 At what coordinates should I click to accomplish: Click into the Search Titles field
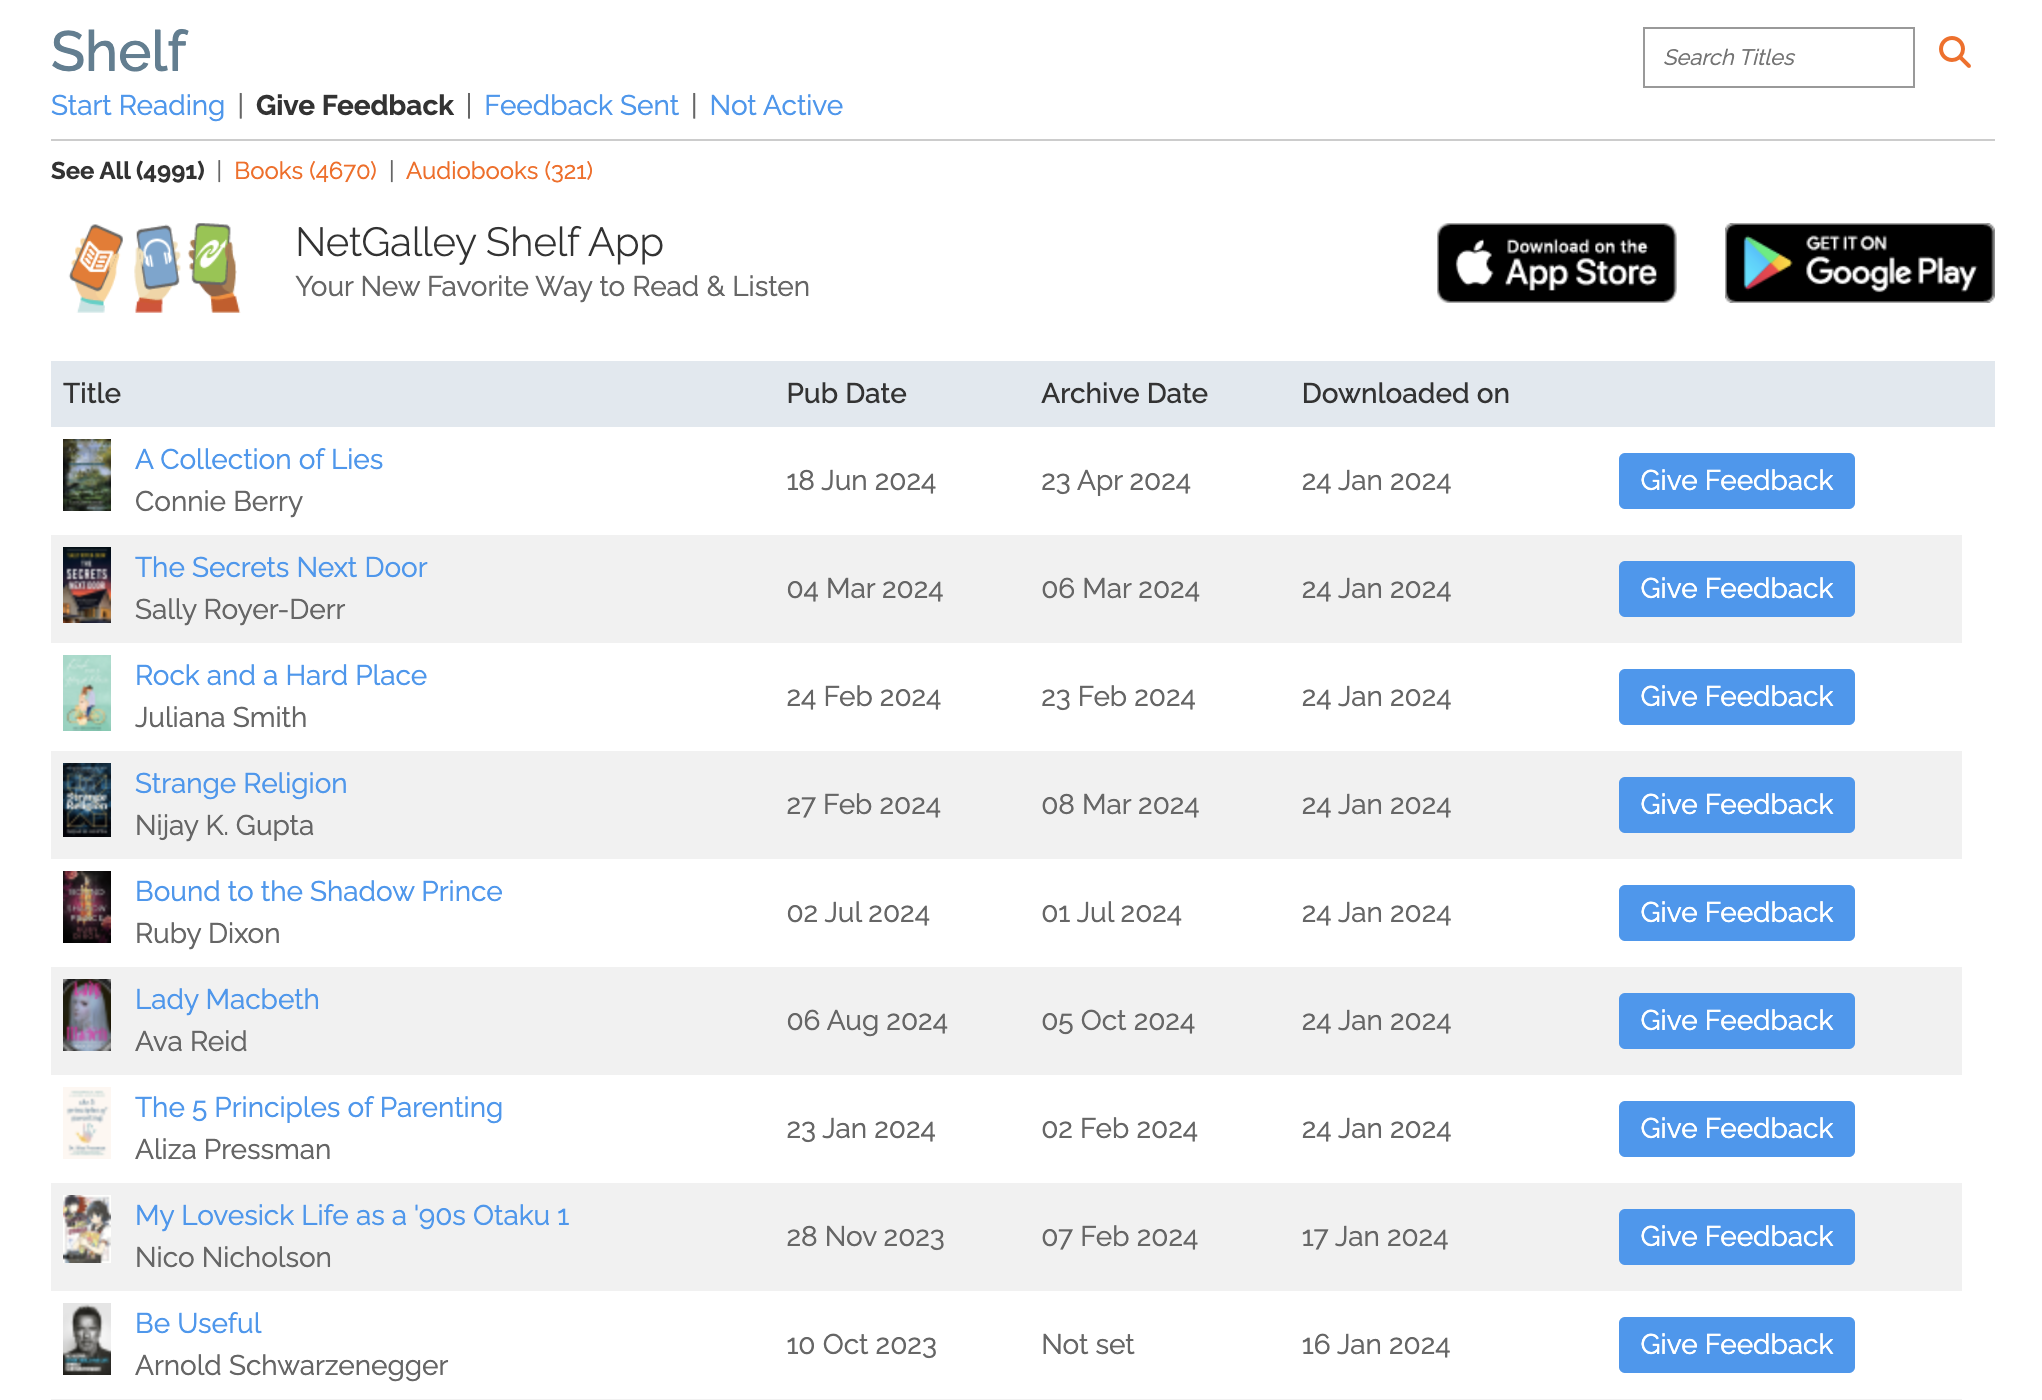[x=1777, y=58]
